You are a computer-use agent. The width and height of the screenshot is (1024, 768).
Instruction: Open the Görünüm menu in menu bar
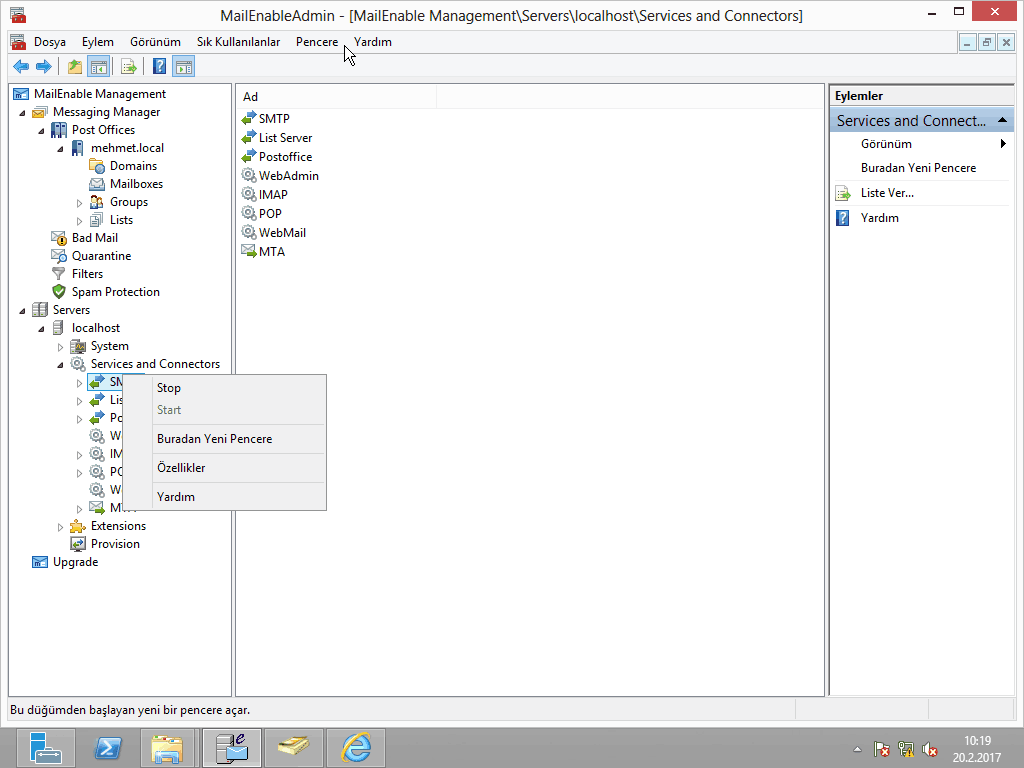pyautogui.click(x=155, y=42)
